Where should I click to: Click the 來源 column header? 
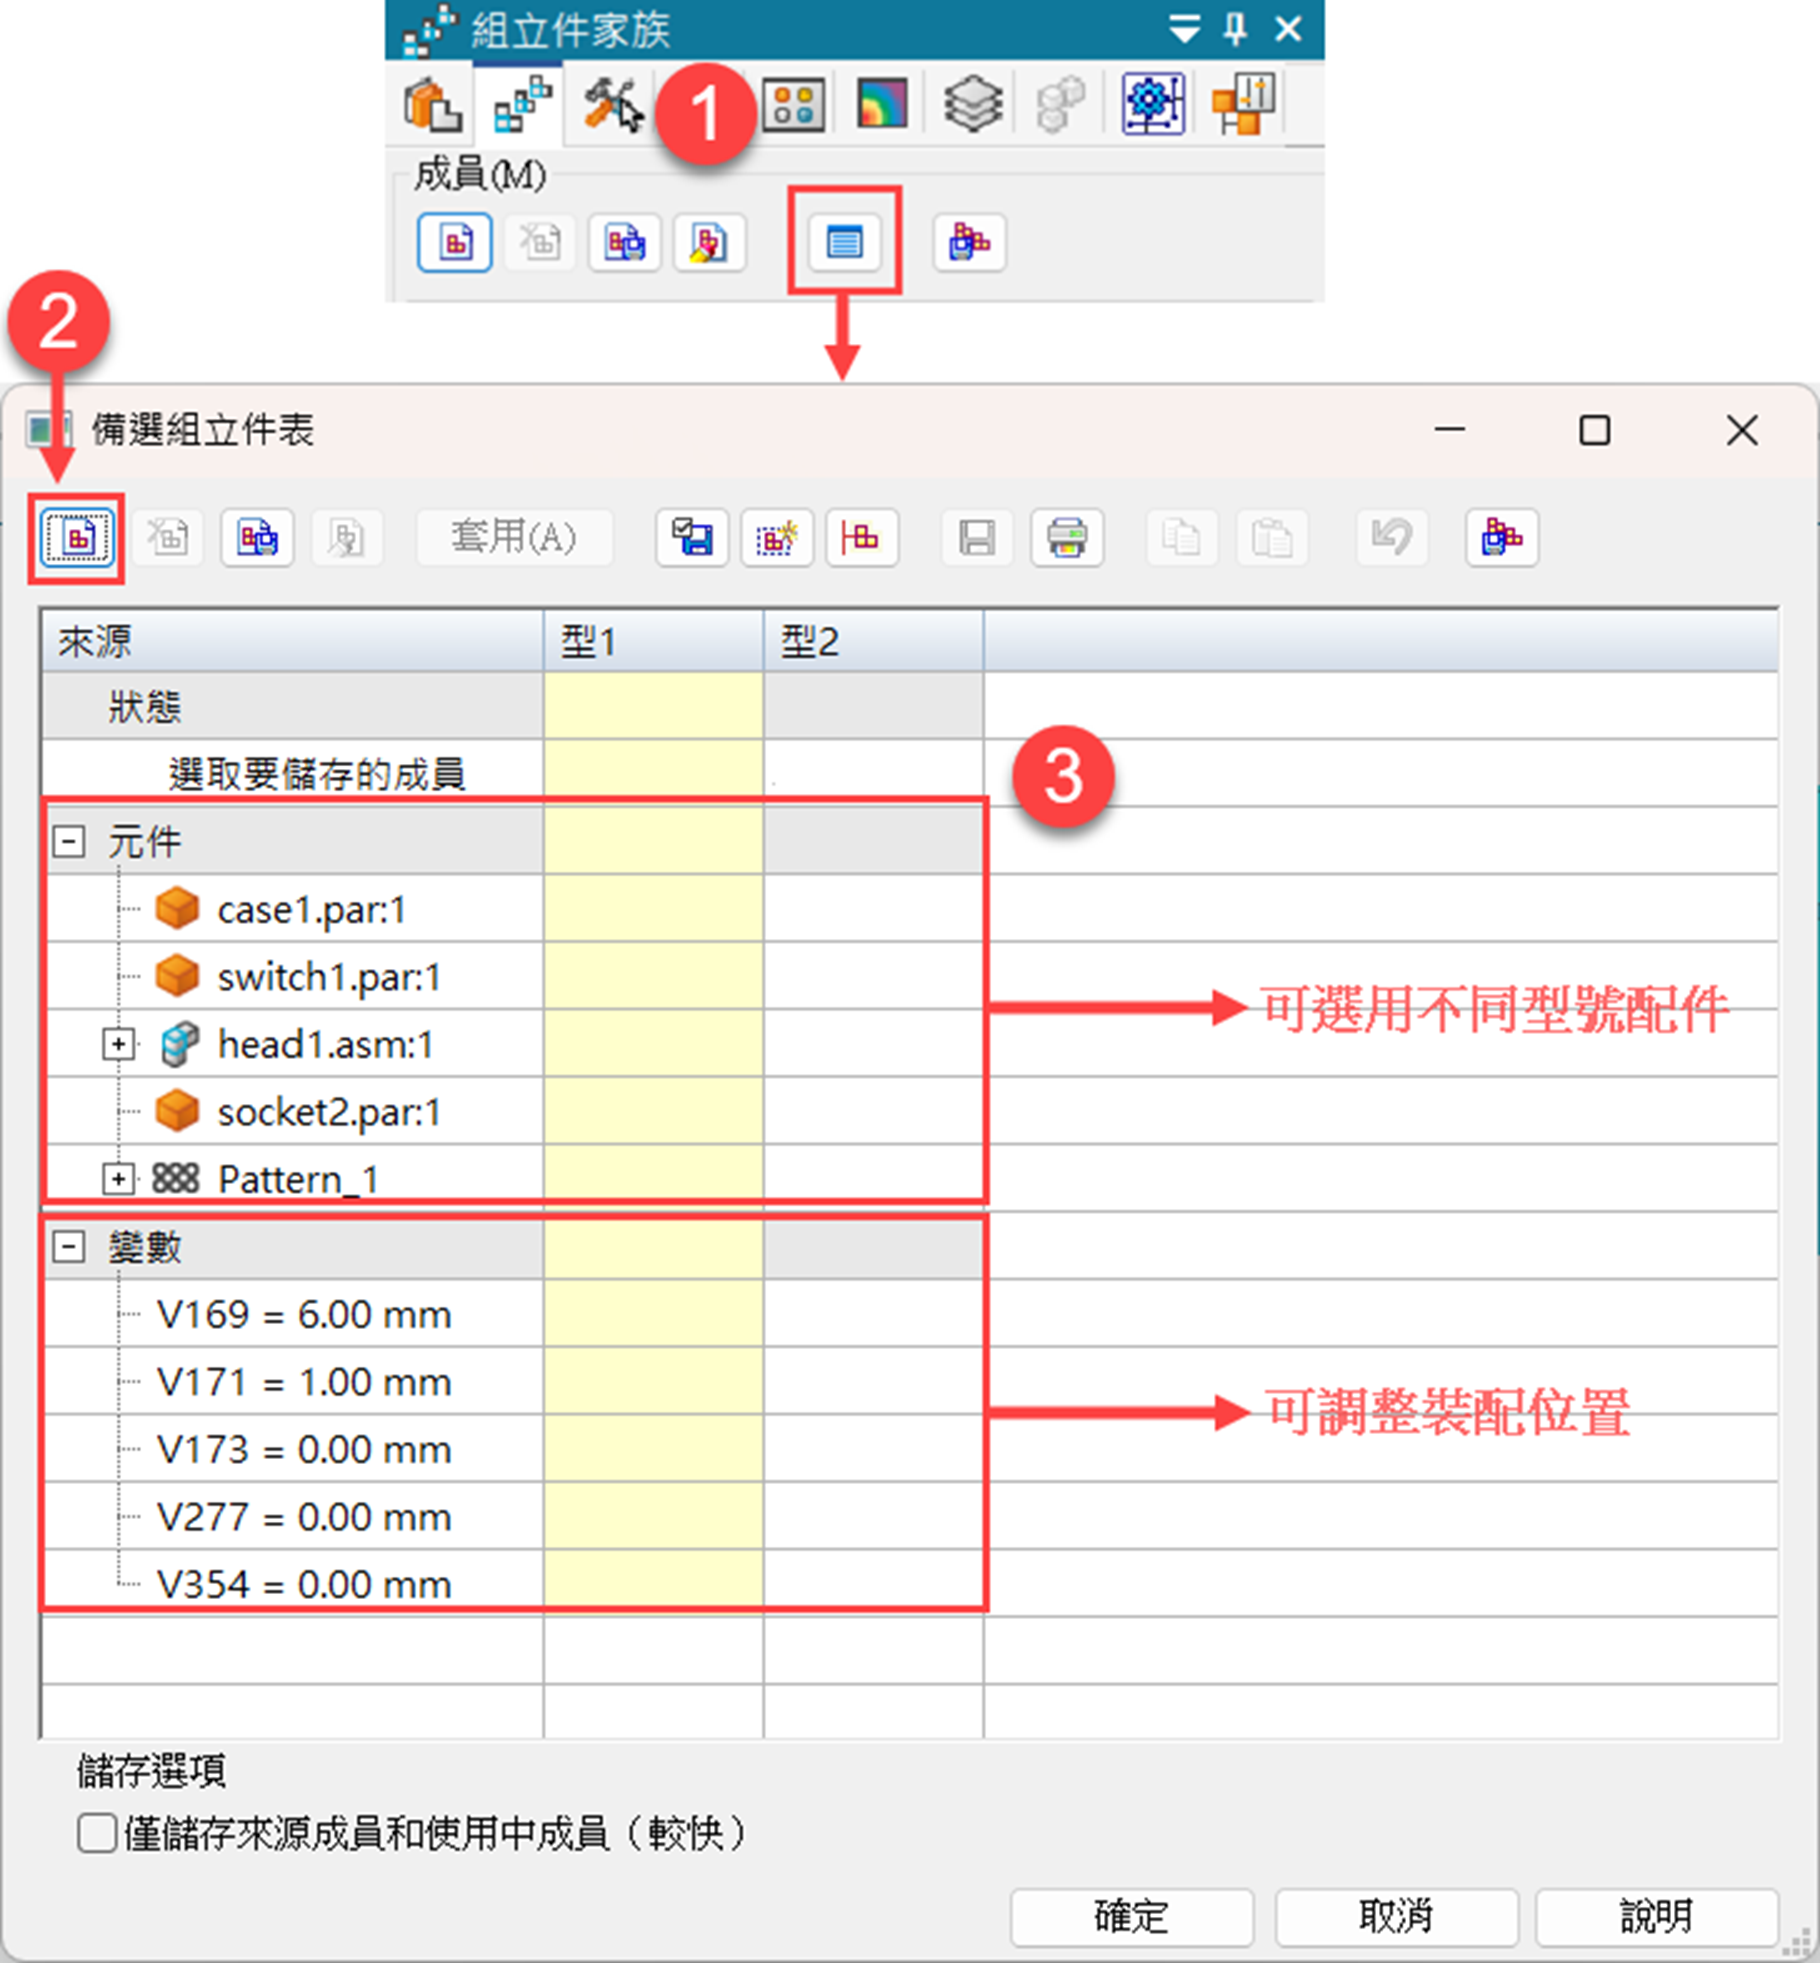[292, 641]
